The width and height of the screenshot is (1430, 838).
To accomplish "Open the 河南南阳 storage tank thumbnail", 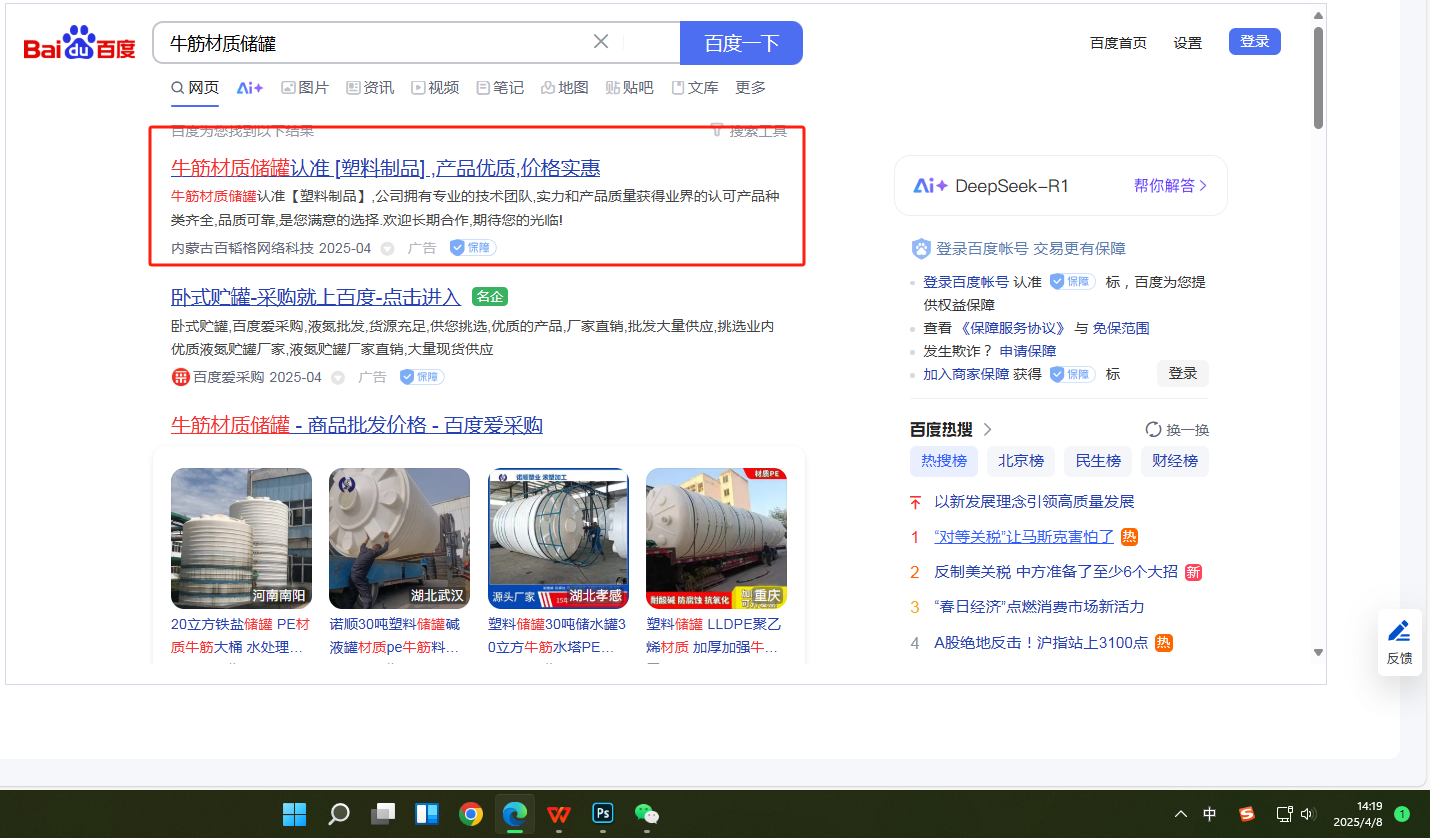I will tap(241, 538).
